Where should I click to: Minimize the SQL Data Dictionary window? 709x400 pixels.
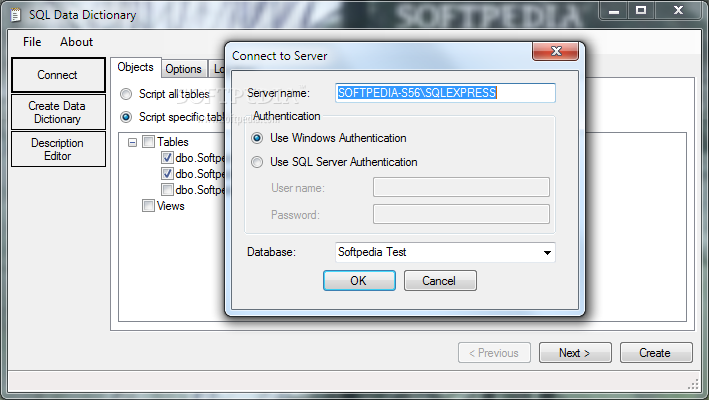(x=614, y=11)
